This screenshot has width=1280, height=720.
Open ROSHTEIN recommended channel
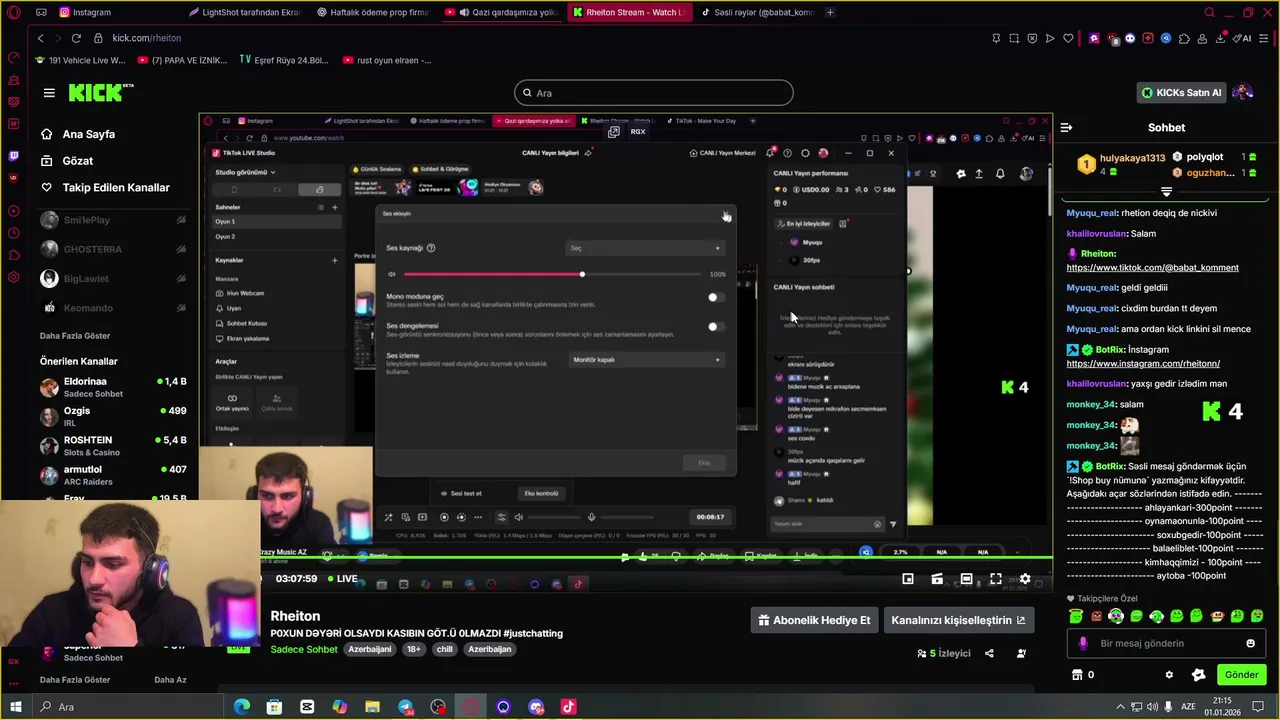pyautogui.click(x=113, y=446)
